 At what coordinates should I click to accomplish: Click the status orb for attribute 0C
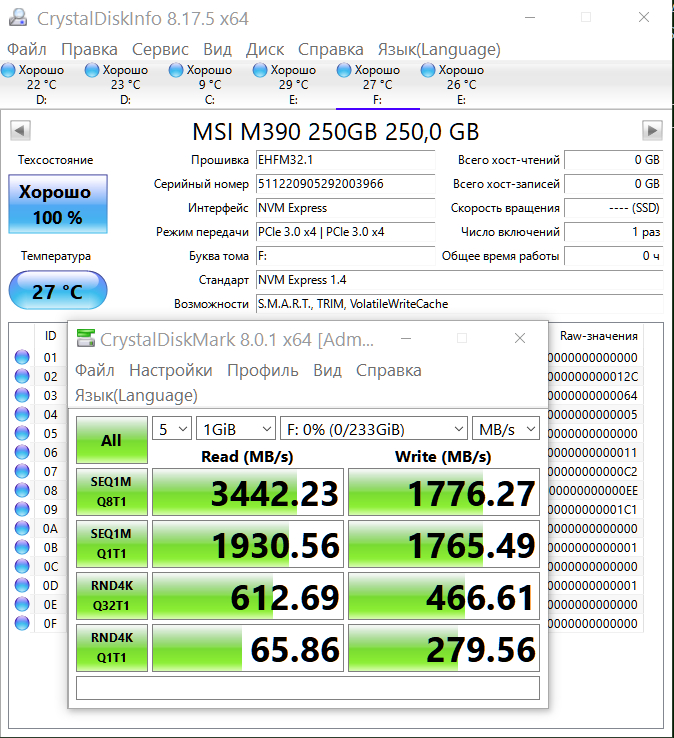[x=22, y=566]
